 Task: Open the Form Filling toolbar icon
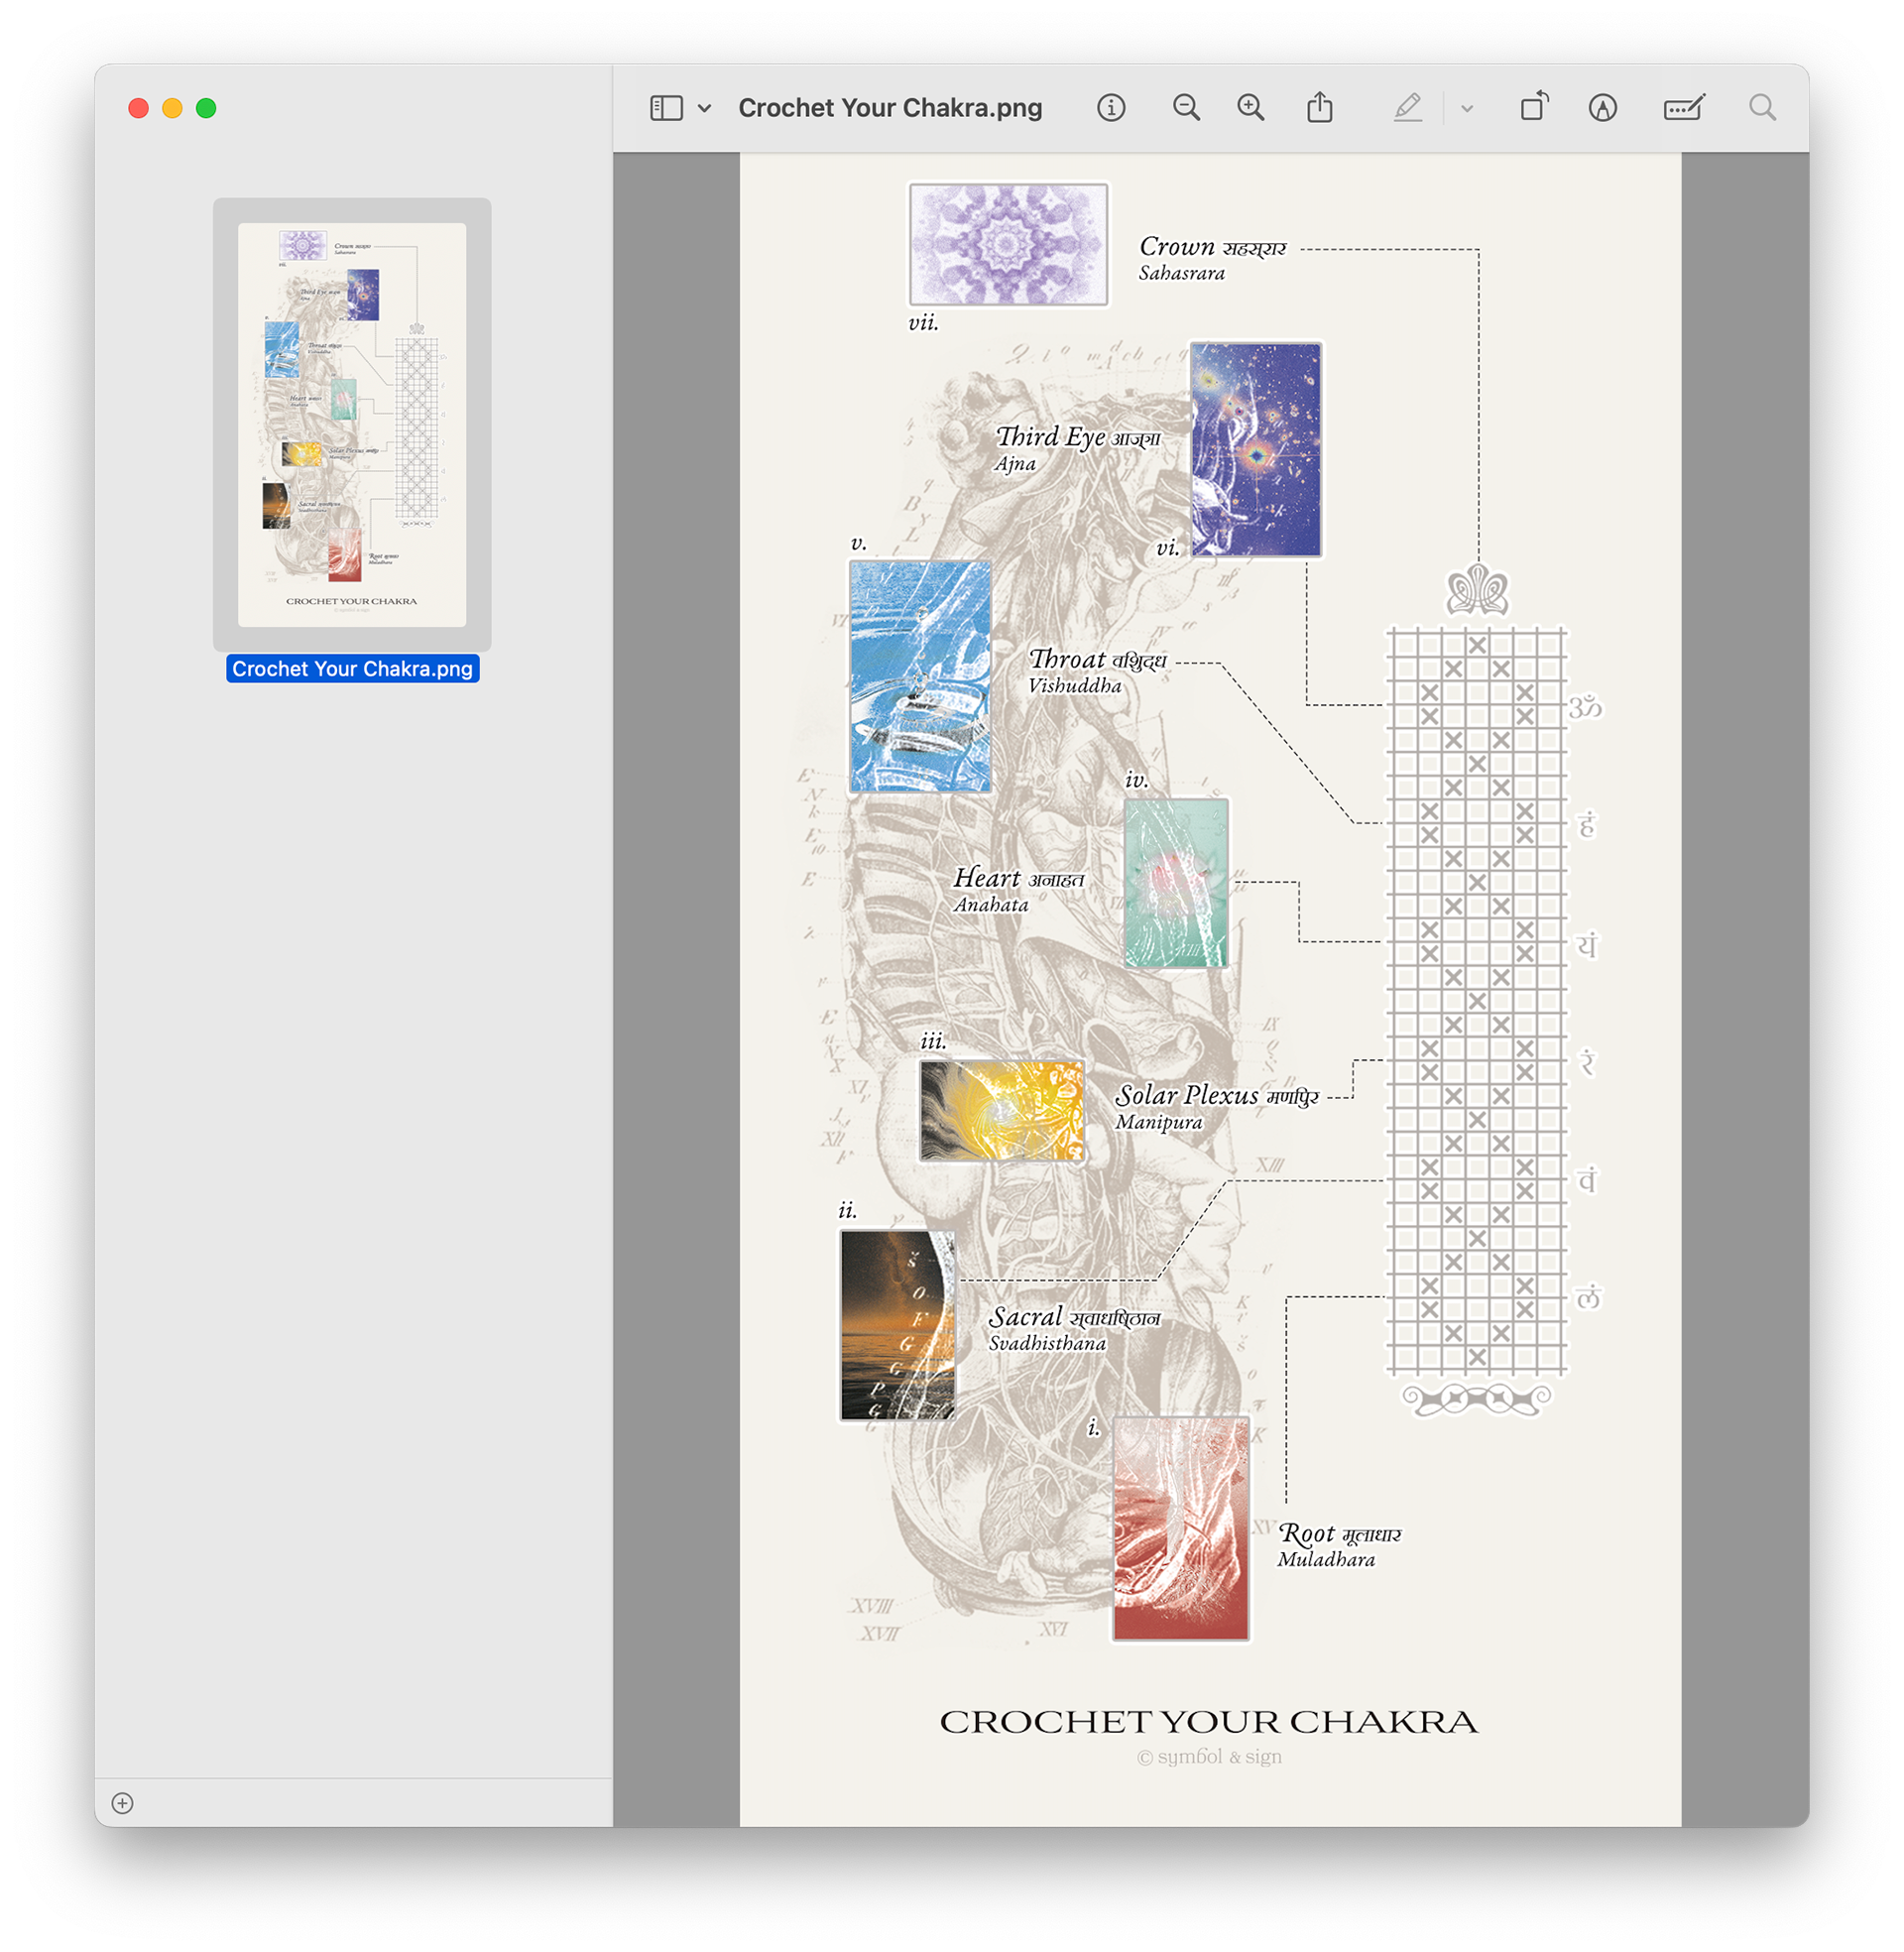point(1684,108)
